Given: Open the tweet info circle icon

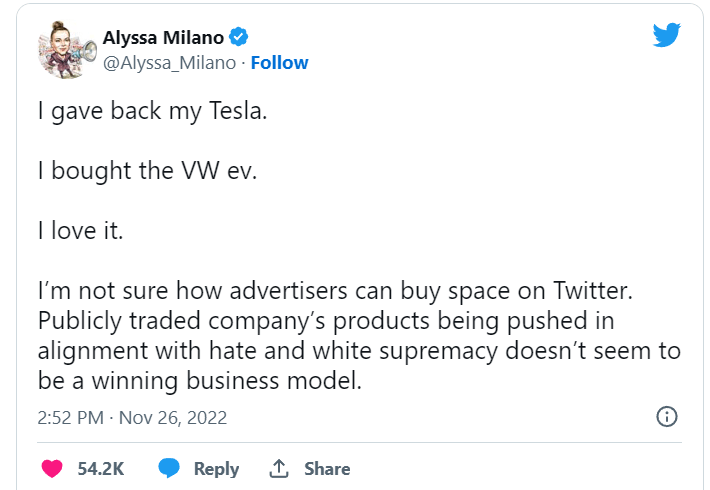Looking at the screenshot, I should (666, 416).
